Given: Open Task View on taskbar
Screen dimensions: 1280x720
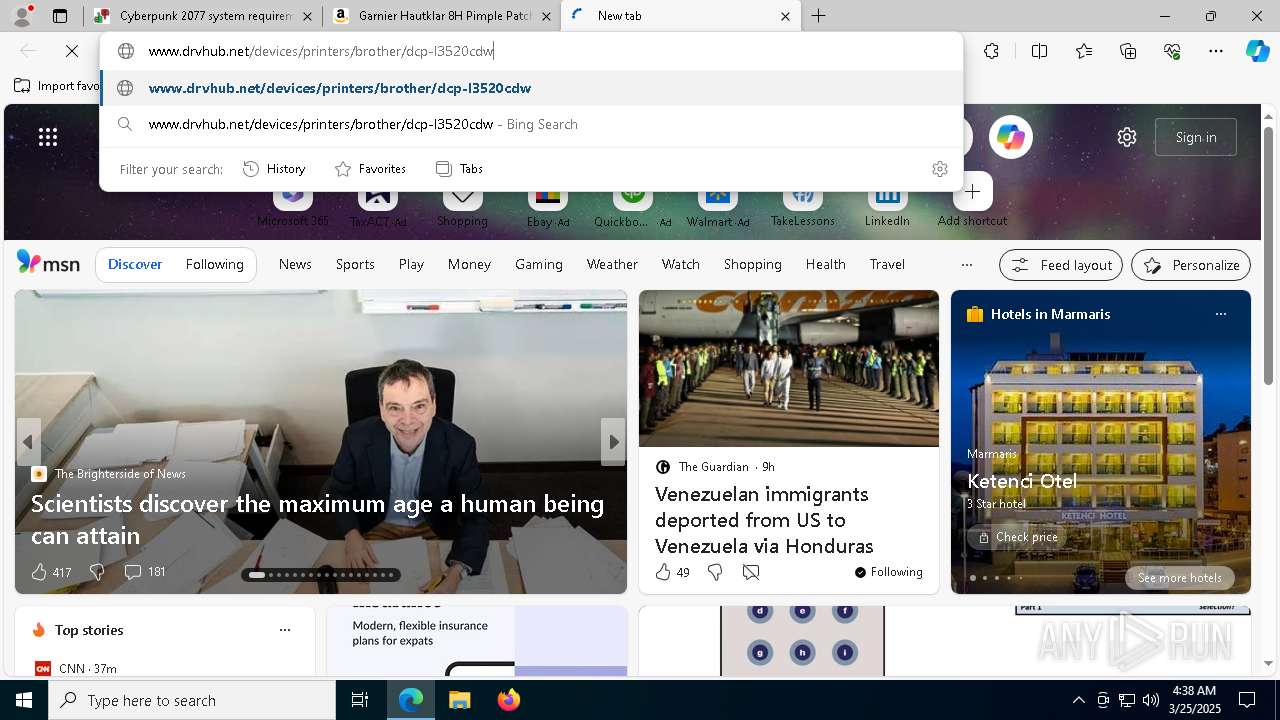Looking at the screenshot, I should tap(360, 700).
